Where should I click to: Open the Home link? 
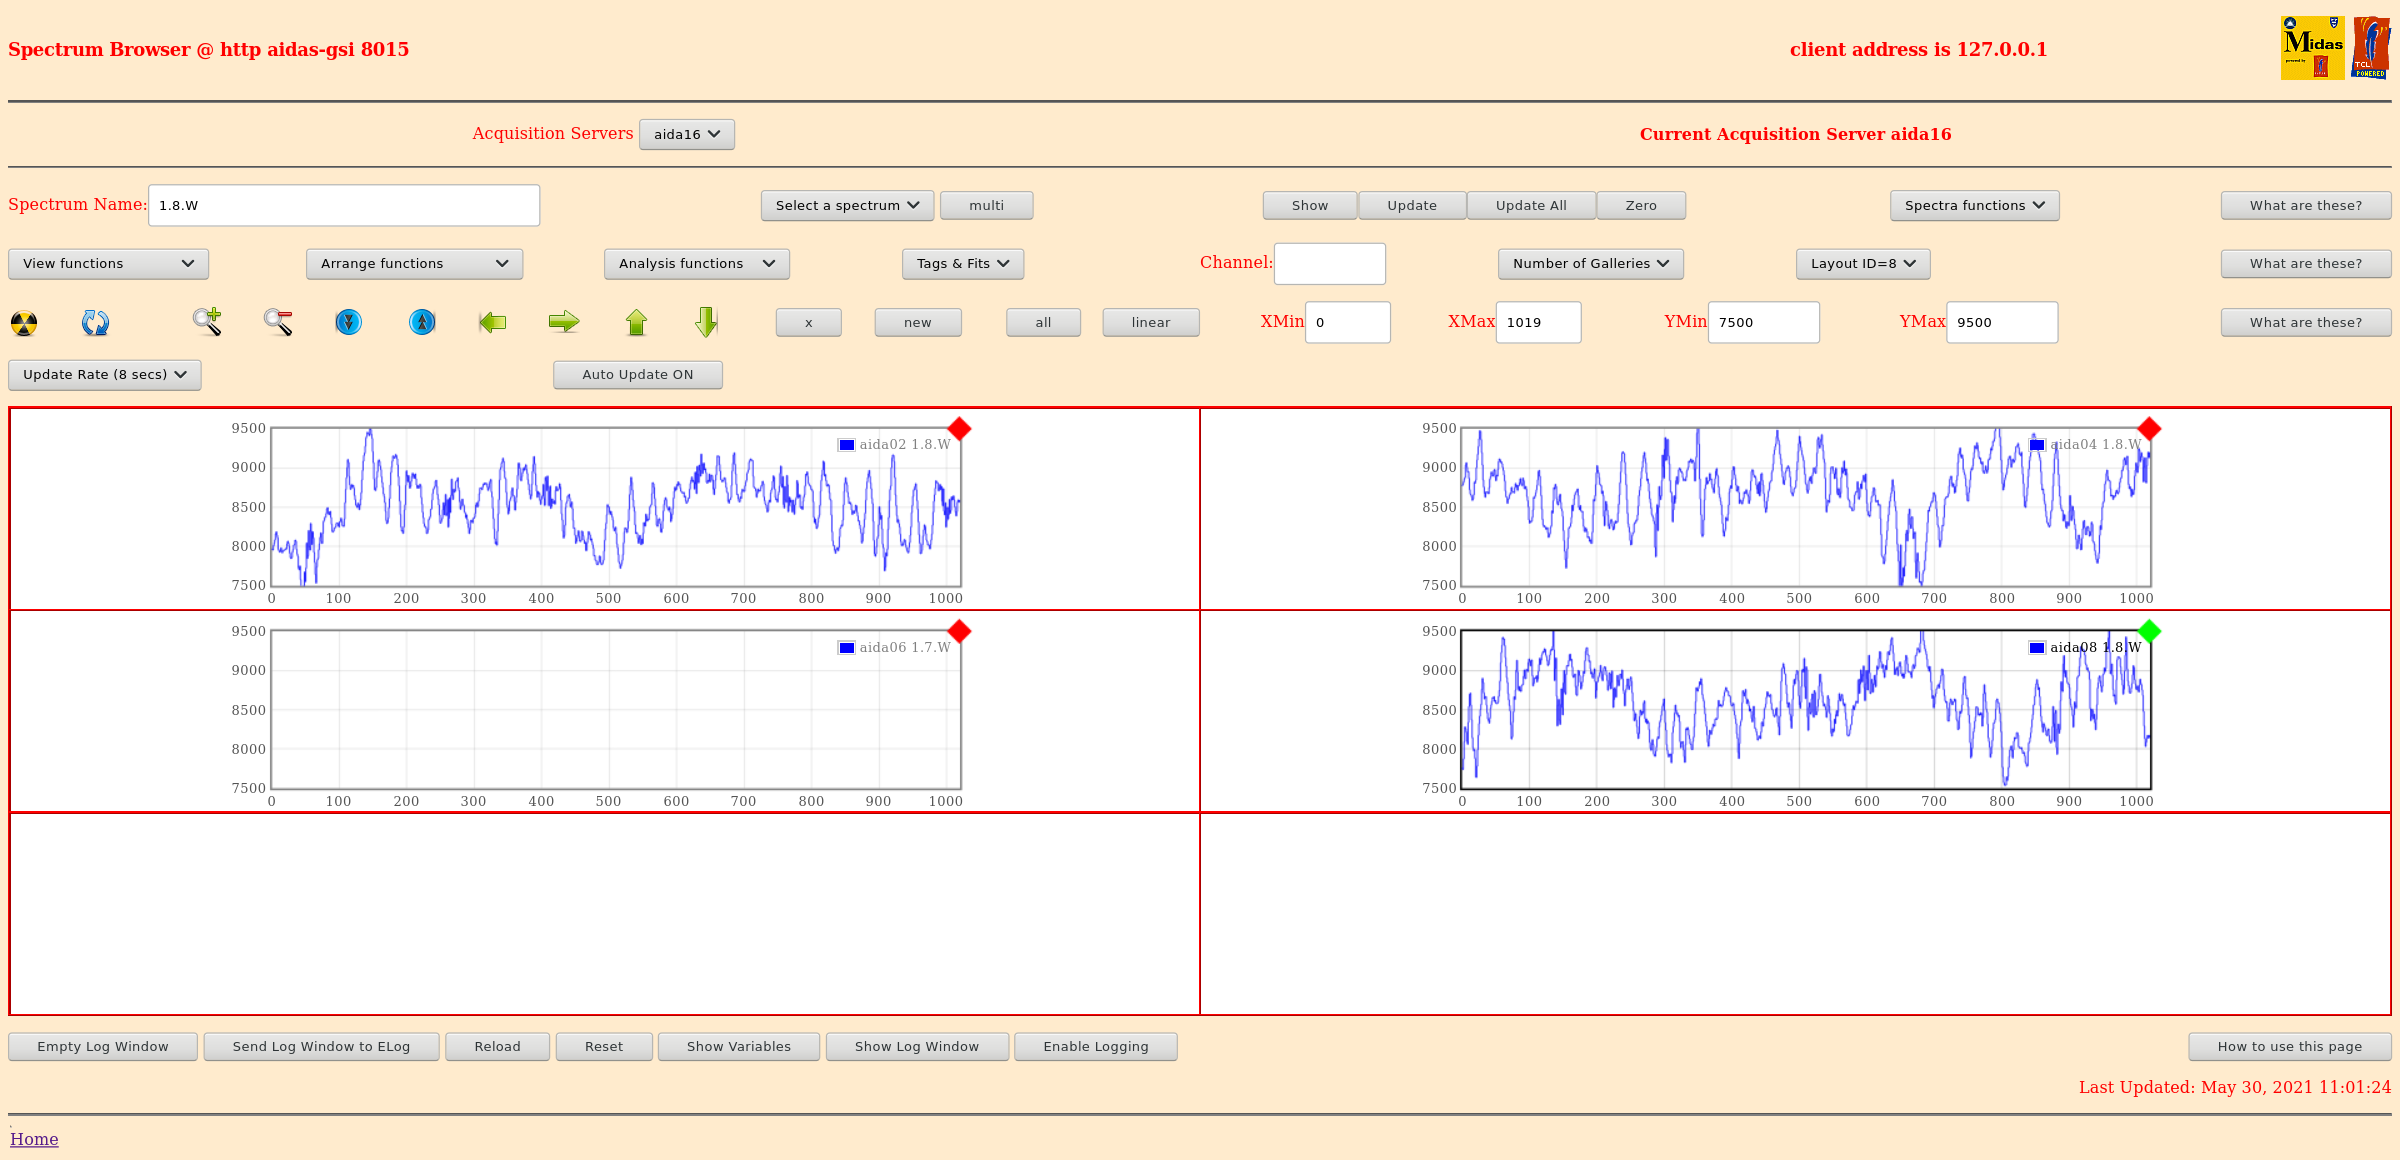tap(34, 1140)
